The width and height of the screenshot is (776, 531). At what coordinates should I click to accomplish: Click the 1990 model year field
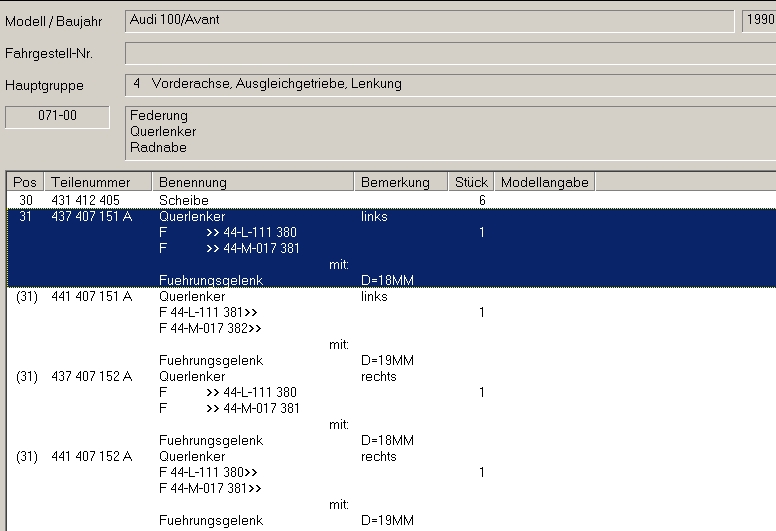[x=759, y=21]
